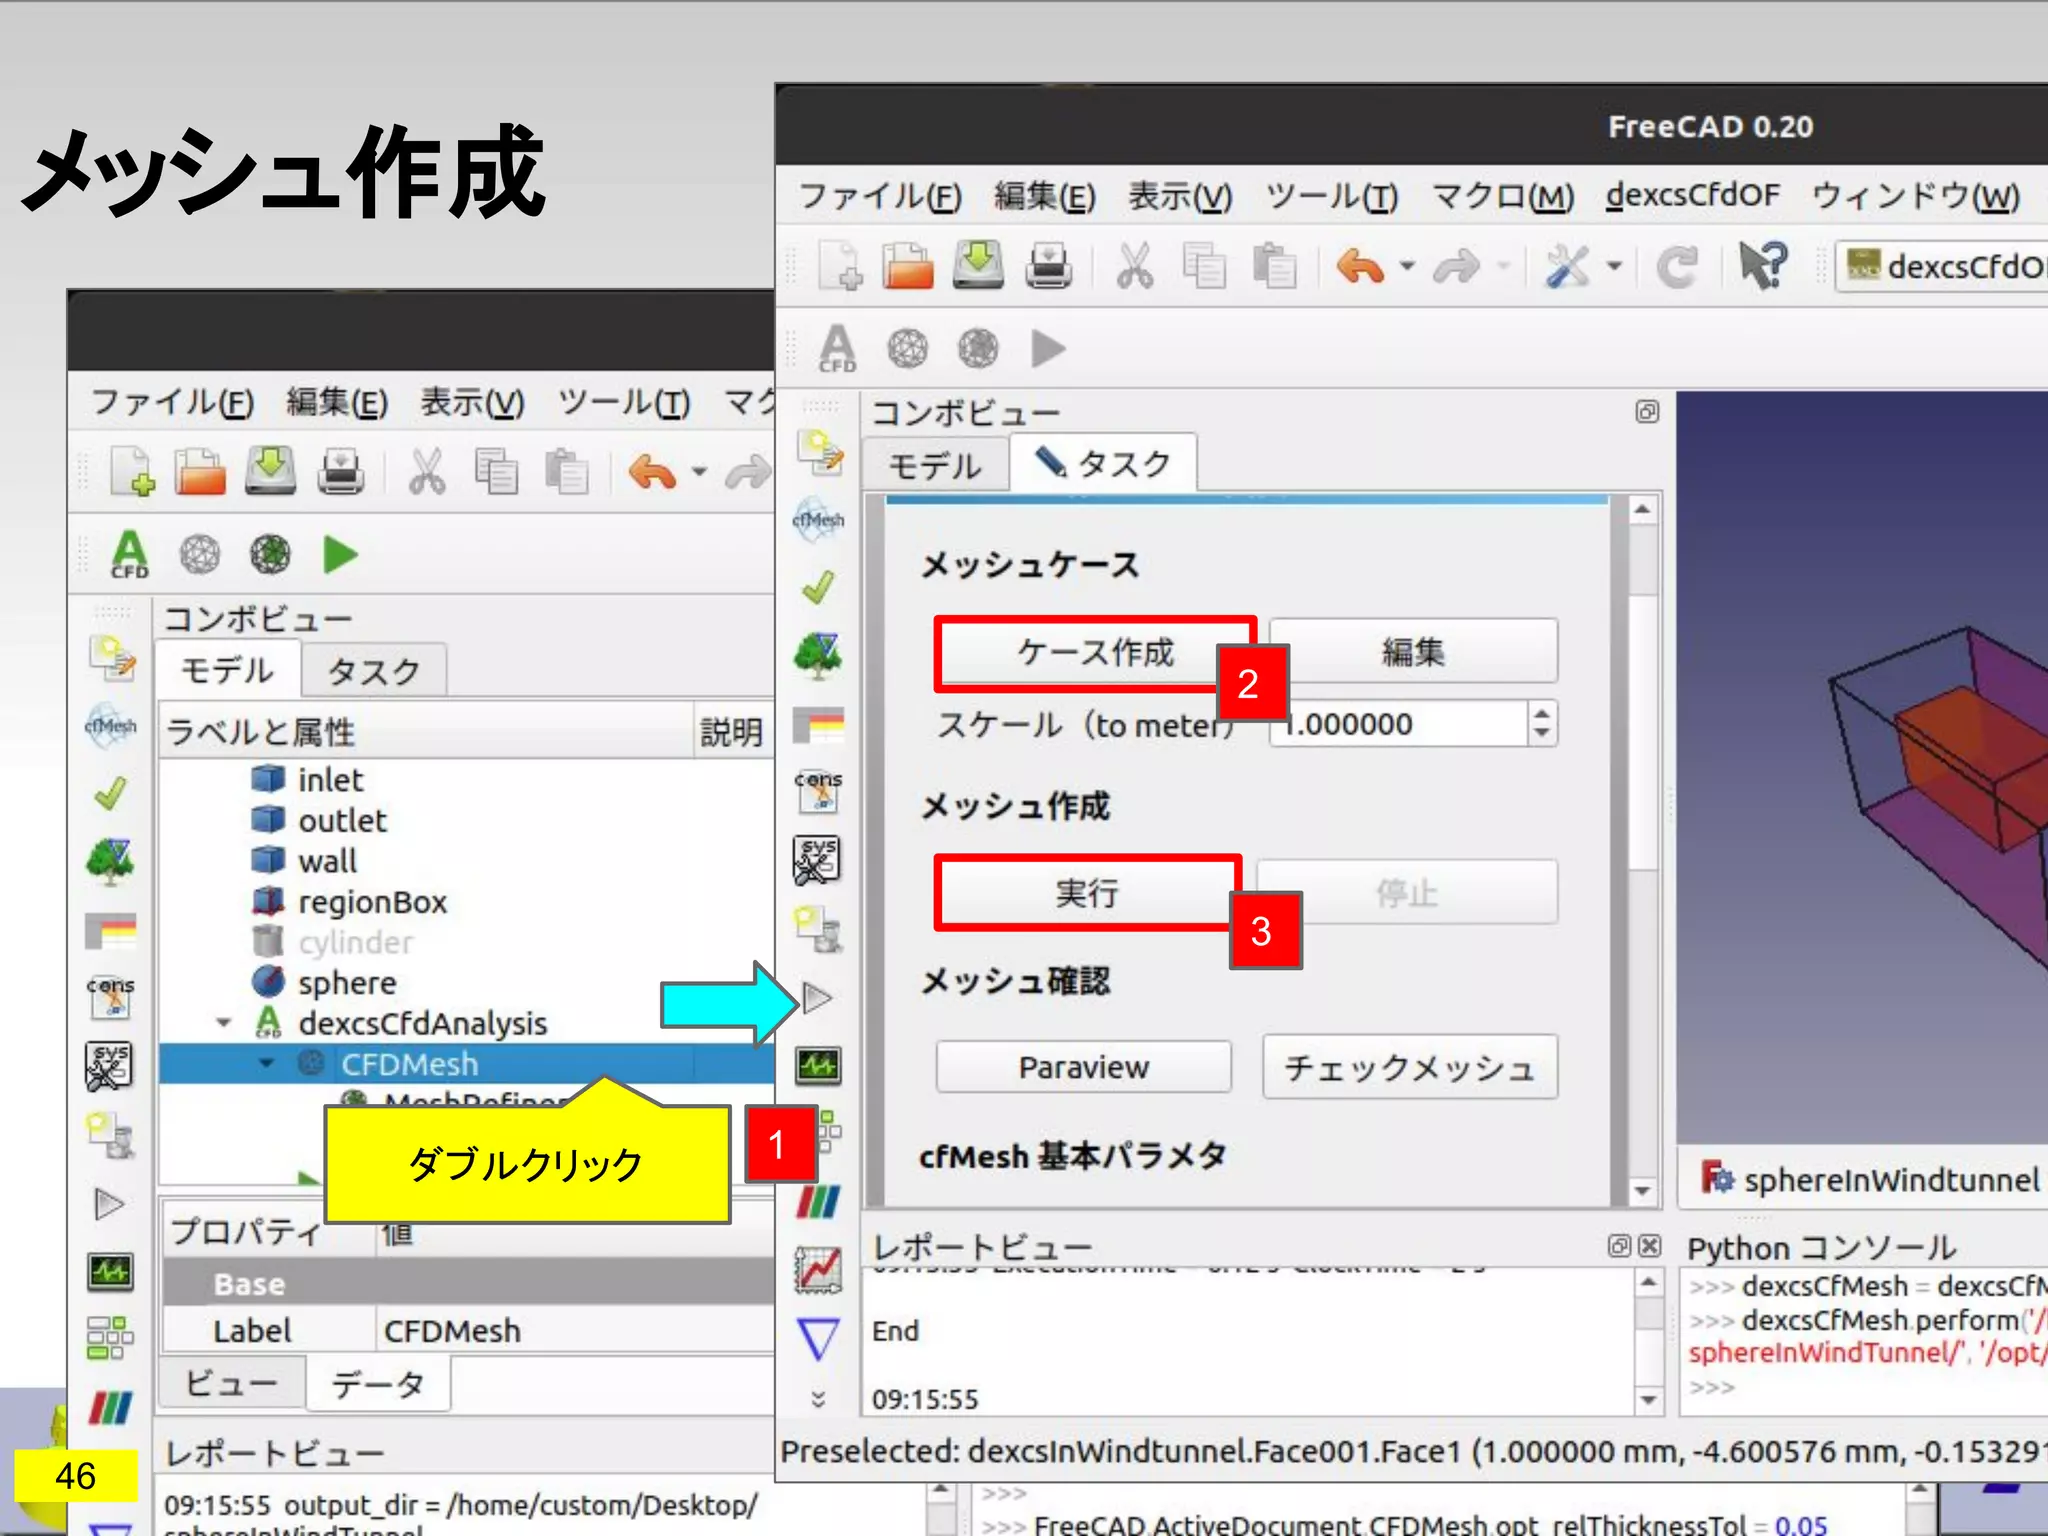The height and width of the screenshot is (1536, 2048).
Task: Collapse the CFDMesh tree node
Action: coord(266,1064)
